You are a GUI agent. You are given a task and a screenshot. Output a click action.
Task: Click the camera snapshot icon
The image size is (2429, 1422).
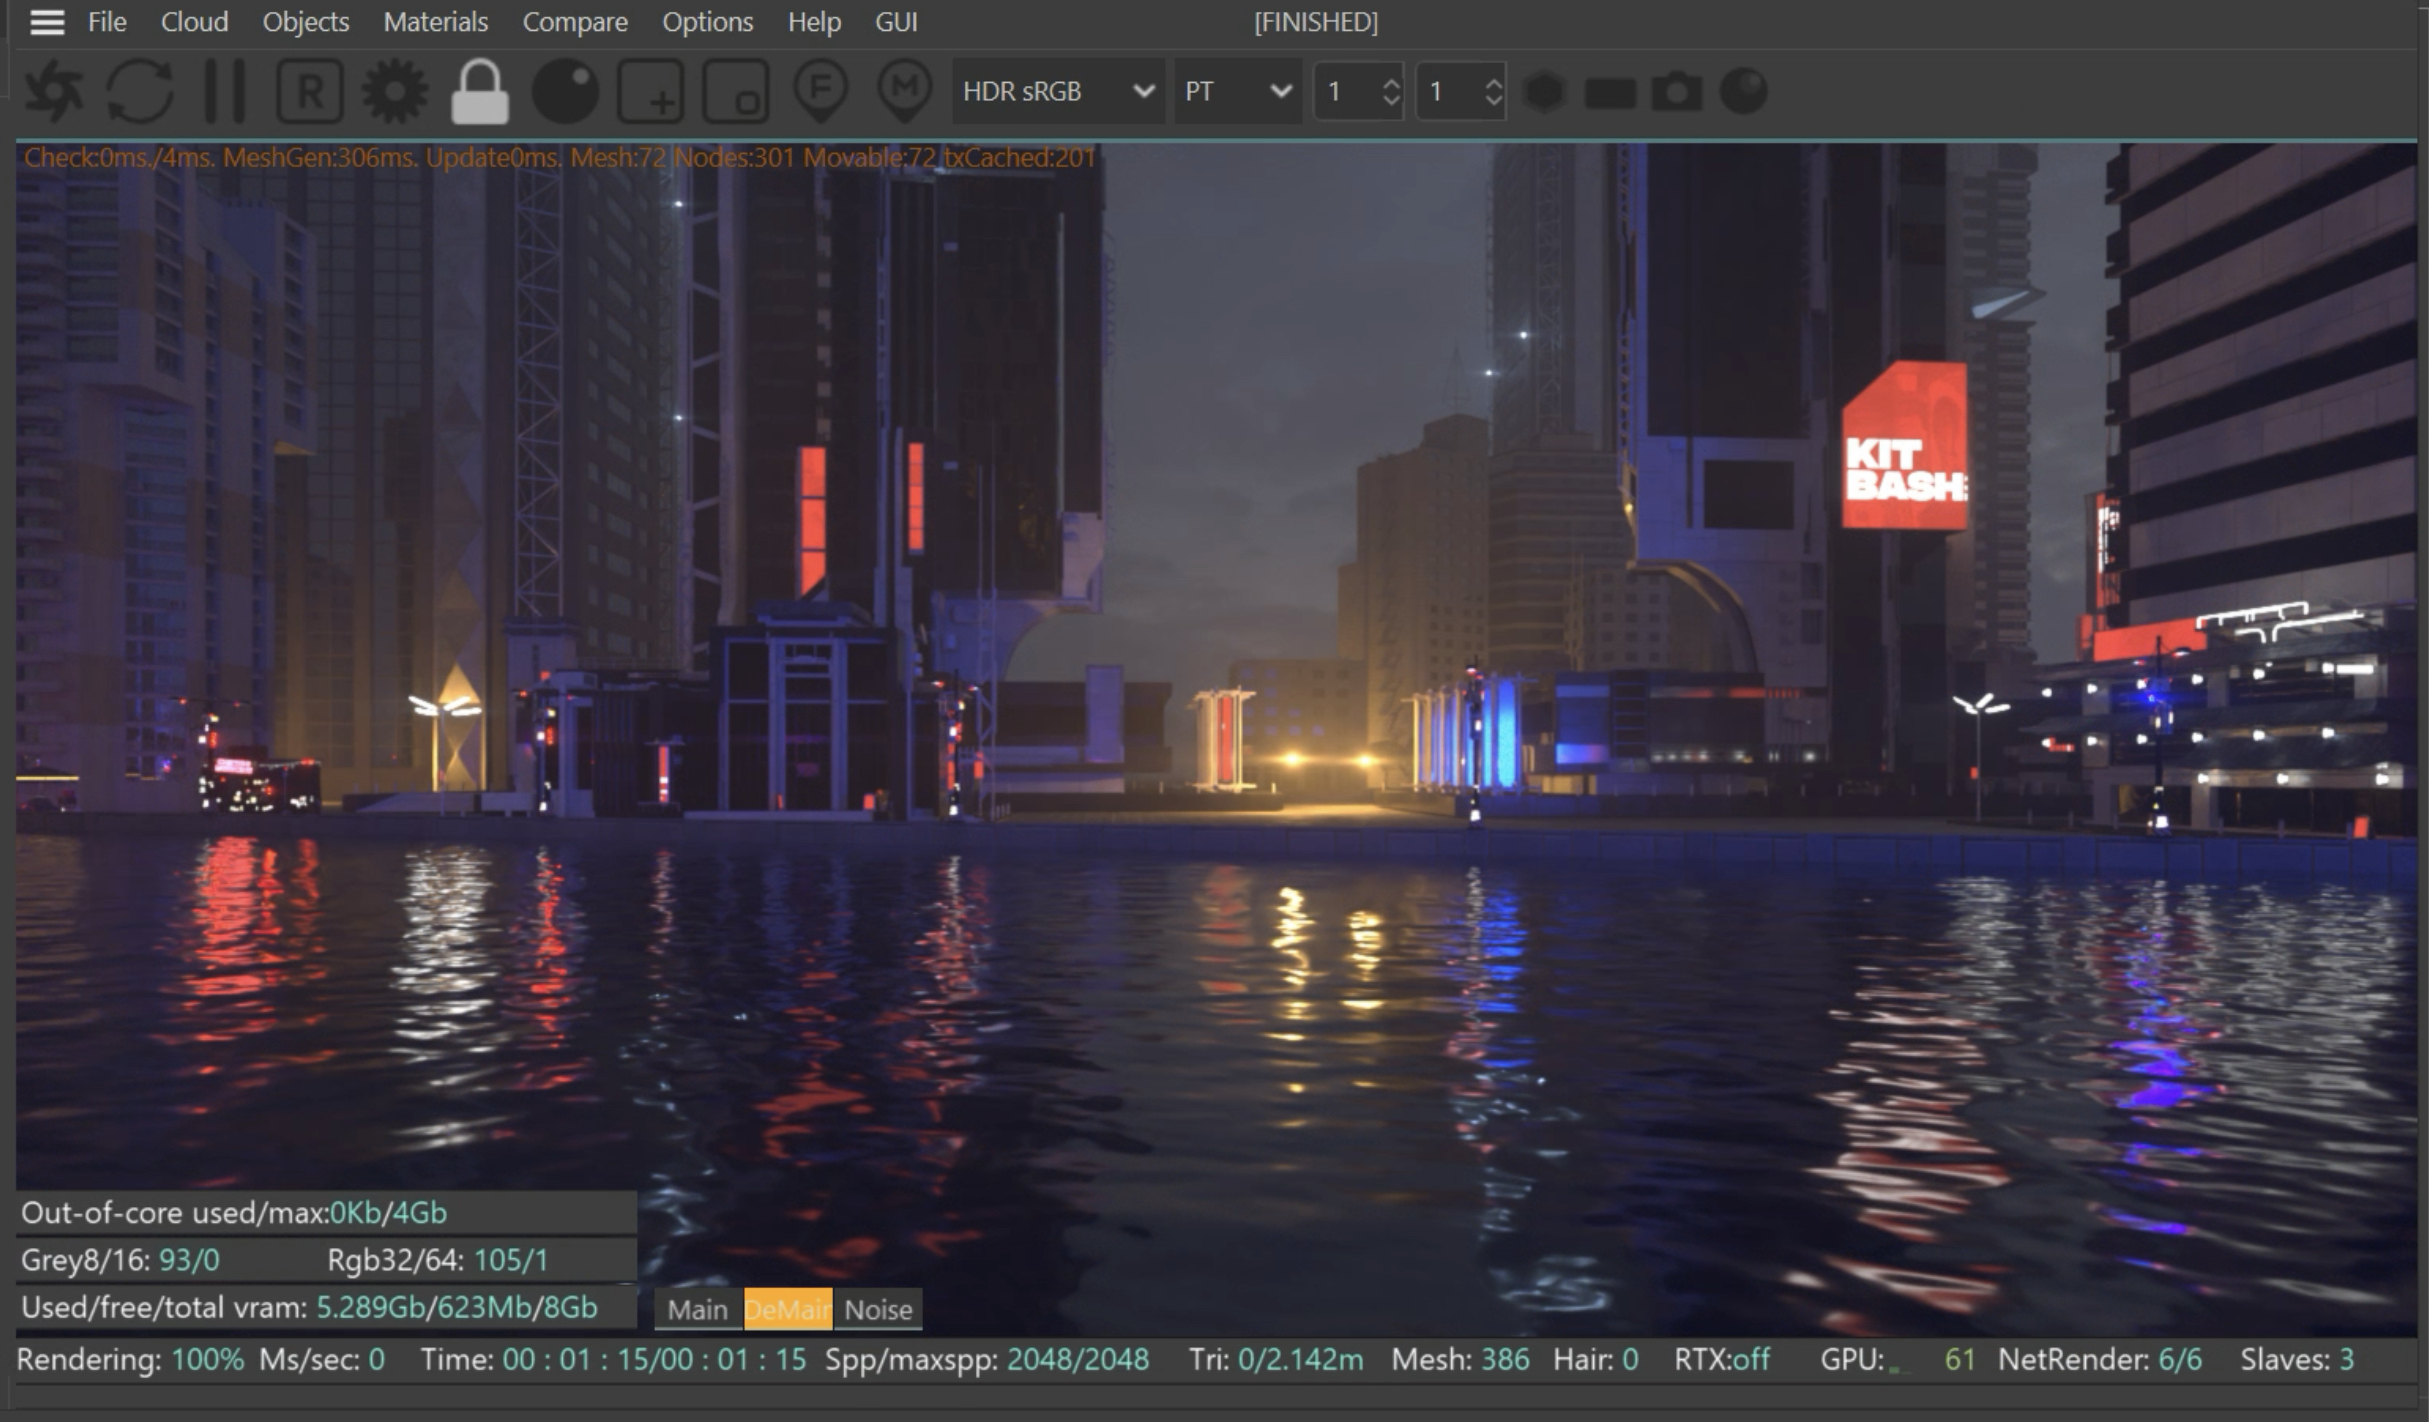[1676, 91]
